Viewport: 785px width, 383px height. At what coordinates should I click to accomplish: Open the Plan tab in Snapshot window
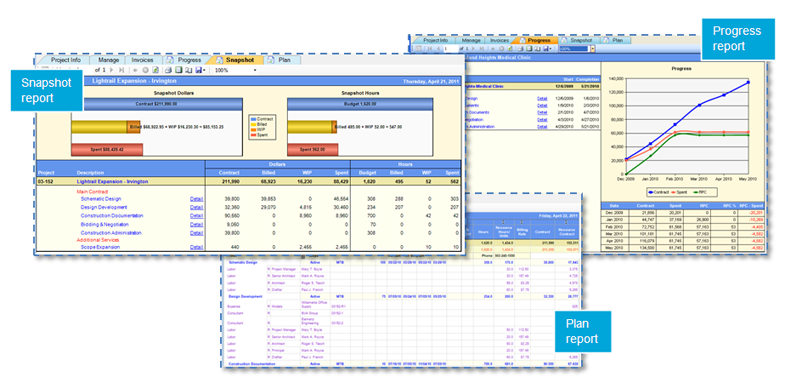[284, 60]
